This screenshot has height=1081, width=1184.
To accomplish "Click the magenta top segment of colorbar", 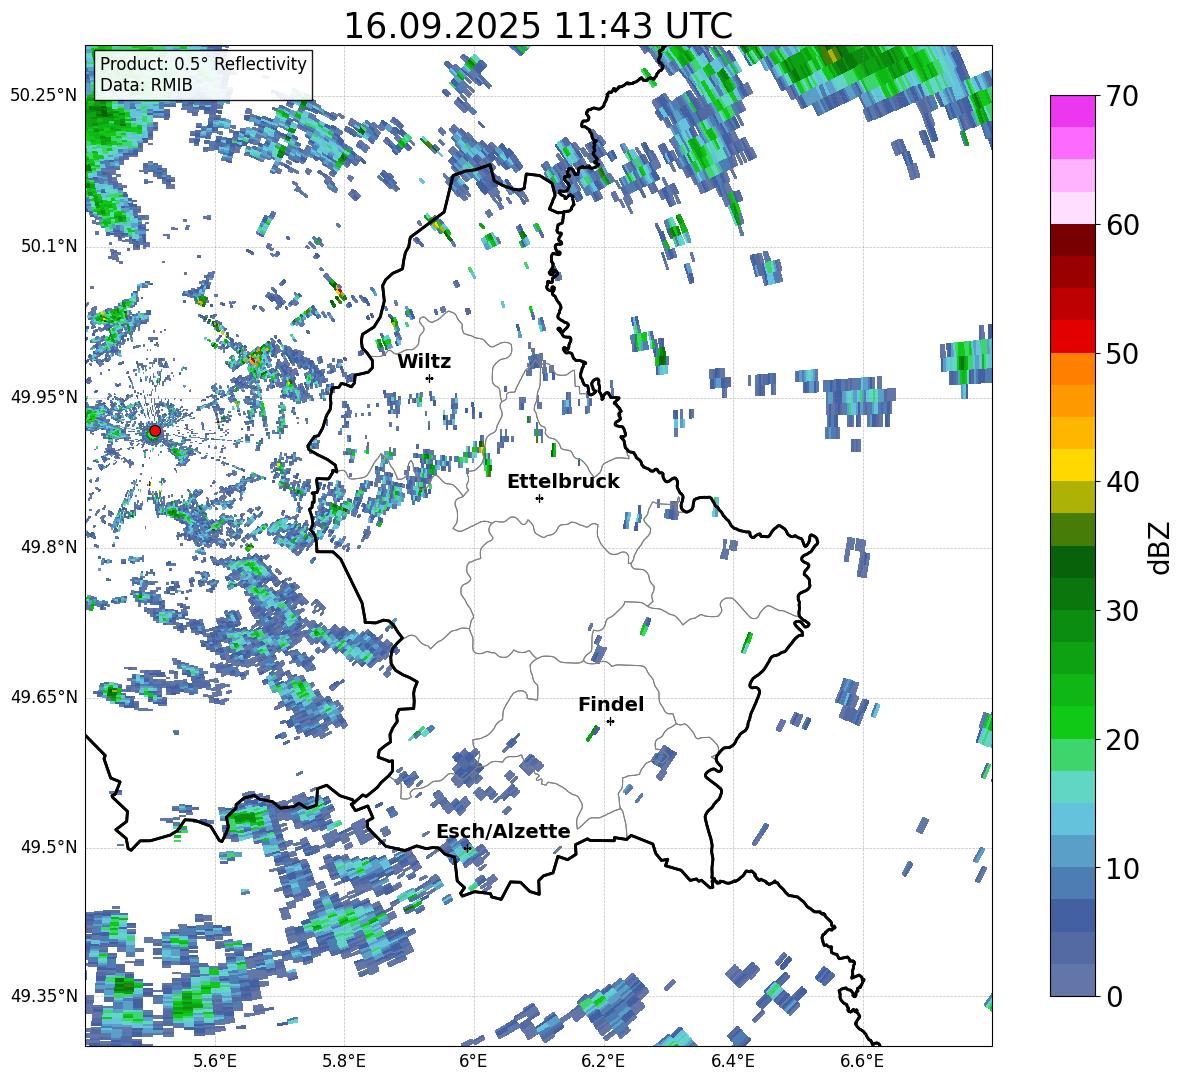I will click(1072, 112).
